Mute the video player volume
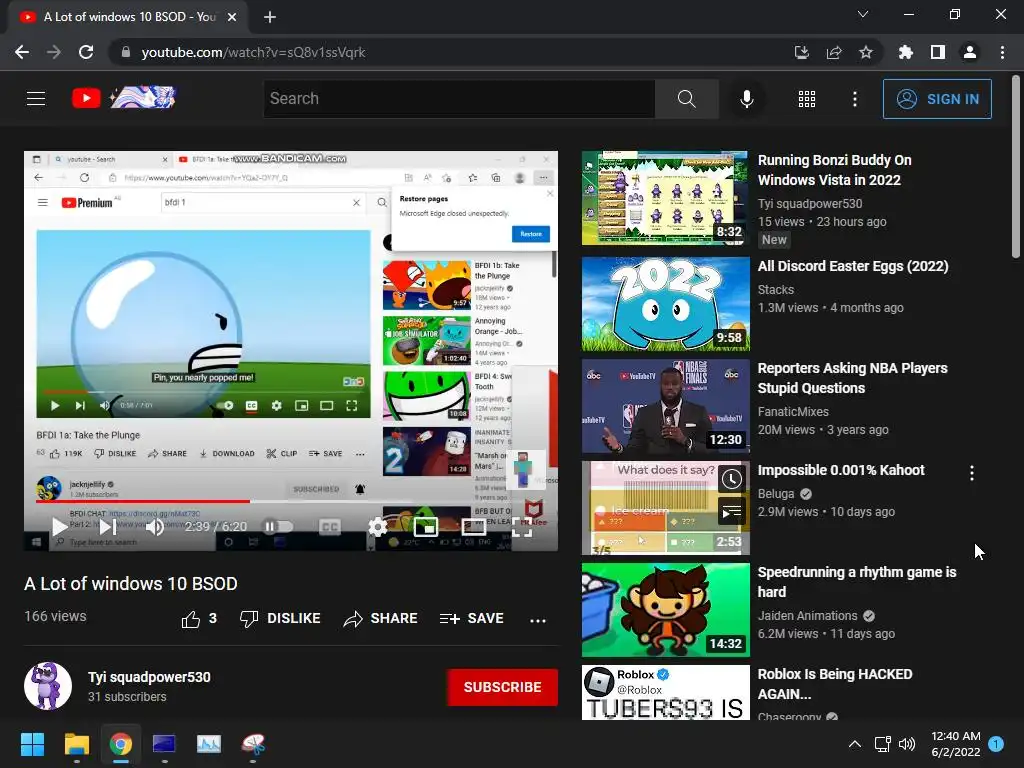The width and height of the screenshot is (1024, 768). (x=155, y=526)
